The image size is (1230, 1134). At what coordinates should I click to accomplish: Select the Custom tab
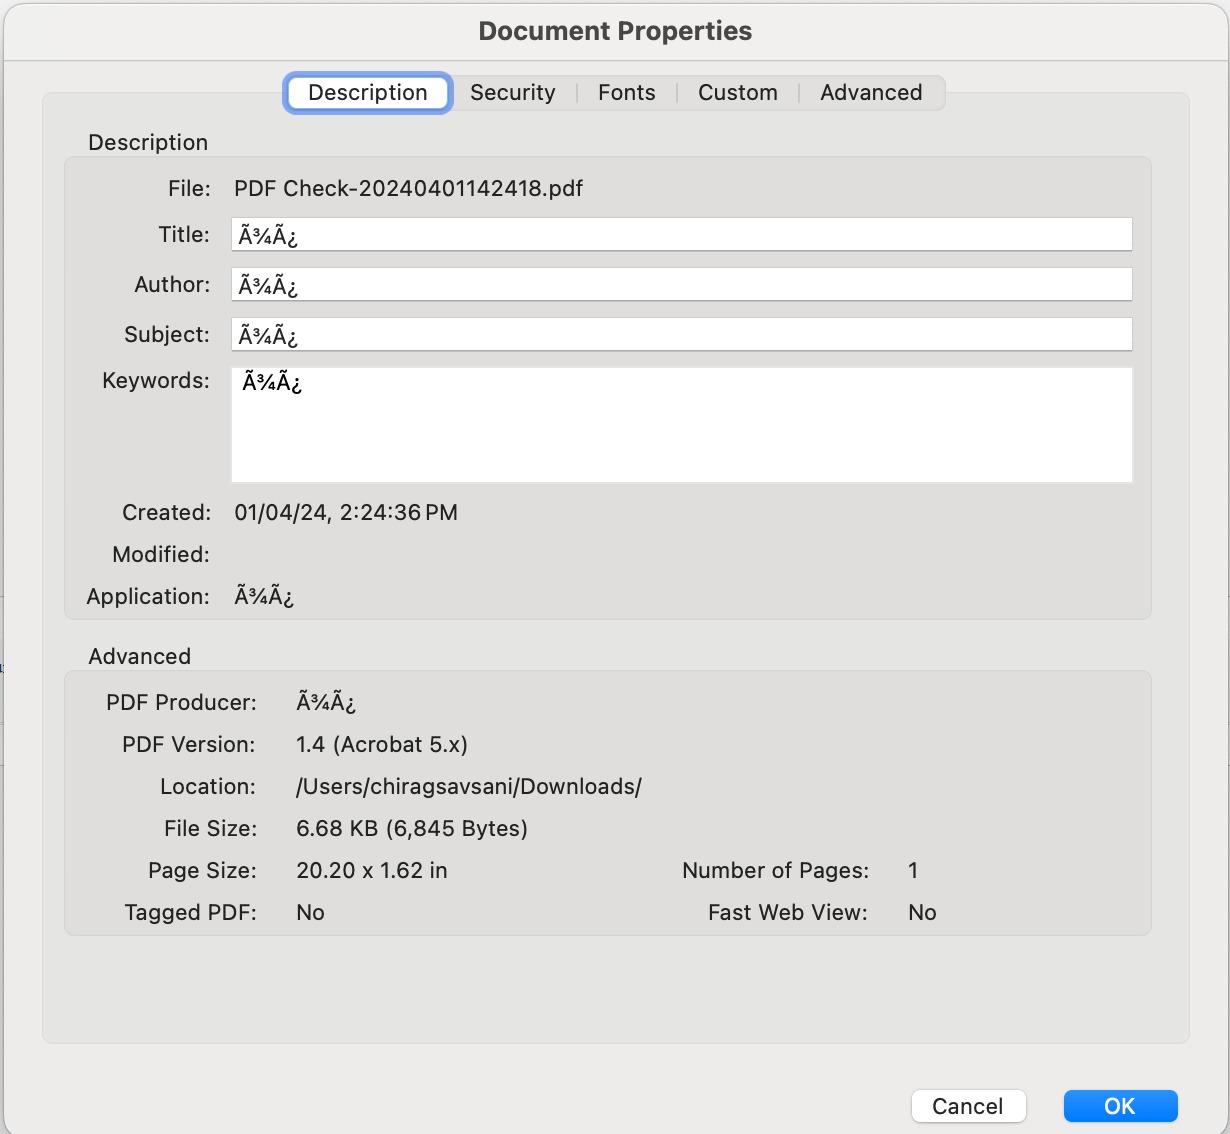coord(737,93)
